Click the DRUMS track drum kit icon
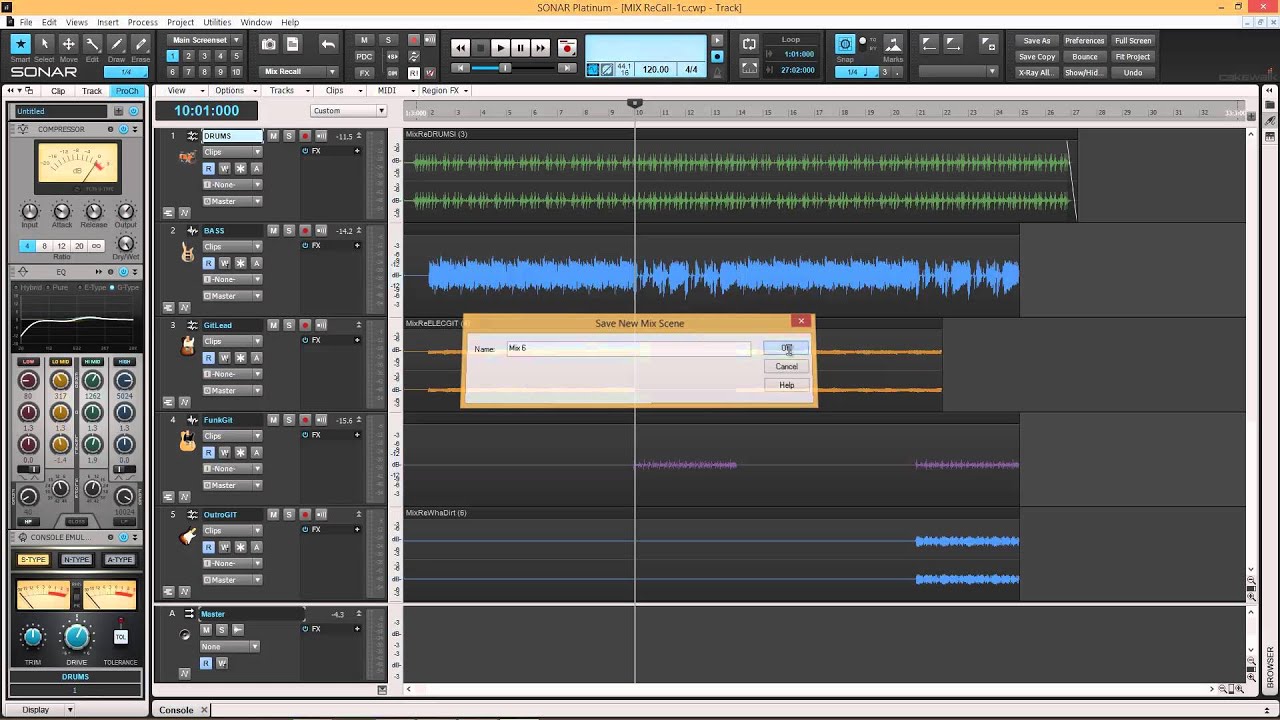Image resolution: width=1280 pixels, height=720 pixels. [187, 156]
